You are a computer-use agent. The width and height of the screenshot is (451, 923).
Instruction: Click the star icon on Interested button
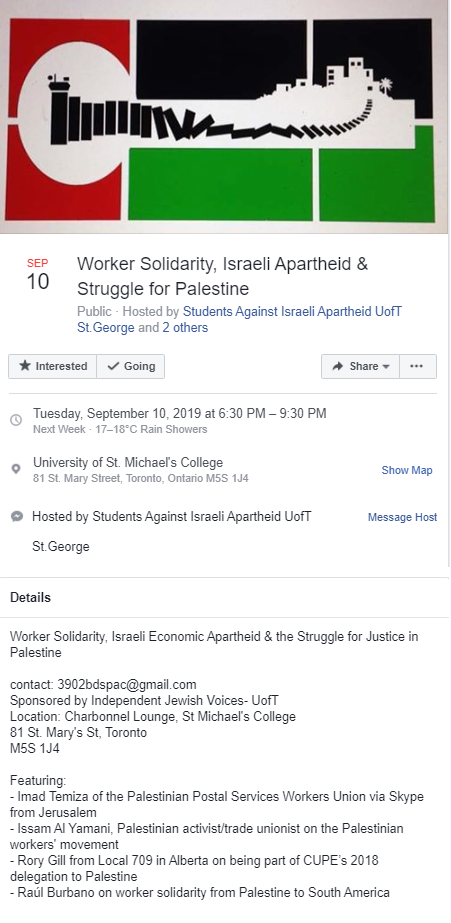click(x=25, y=366)
